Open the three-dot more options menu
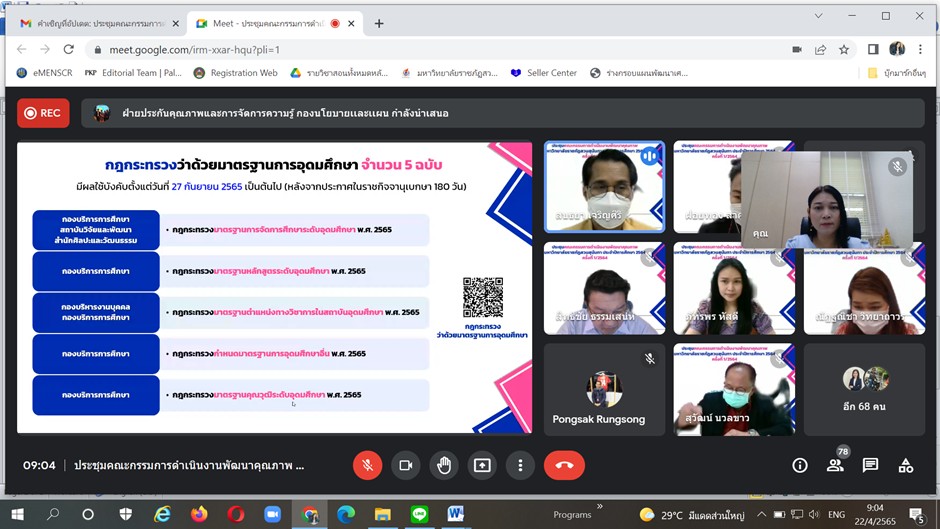Image resolution: width=940 pixels, height=529 pixels. [x=520, y=465]
